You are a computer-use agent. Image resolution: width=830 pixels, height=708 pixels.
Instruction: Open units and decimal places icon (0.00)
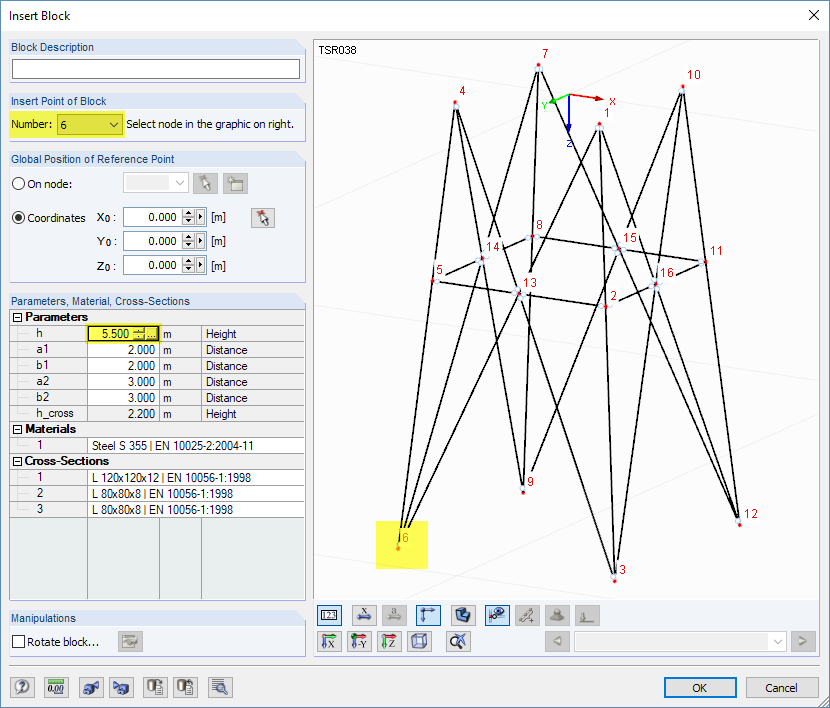56,687
